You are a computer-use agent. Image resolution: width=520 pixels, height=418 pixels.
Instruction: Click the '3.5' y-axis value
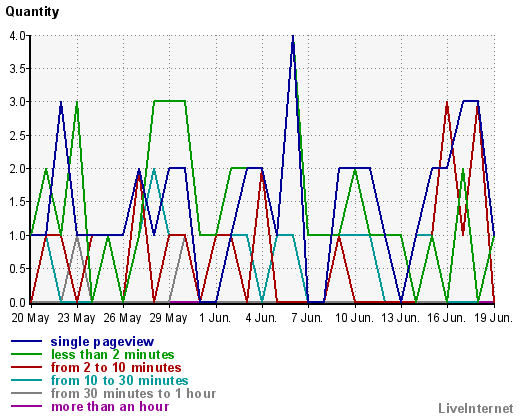[x=17, y=69]
